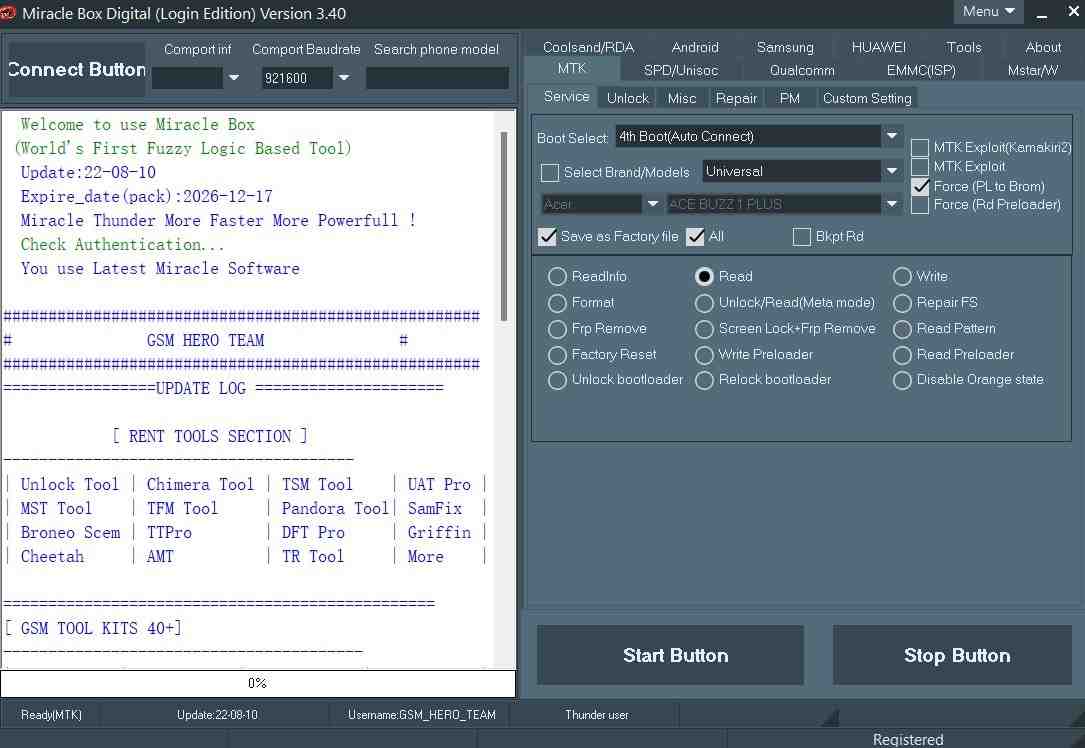The width and height of the screenshot is (1085, 748).
Task: Select the Write radio option
Action: [x=902, y=277]
